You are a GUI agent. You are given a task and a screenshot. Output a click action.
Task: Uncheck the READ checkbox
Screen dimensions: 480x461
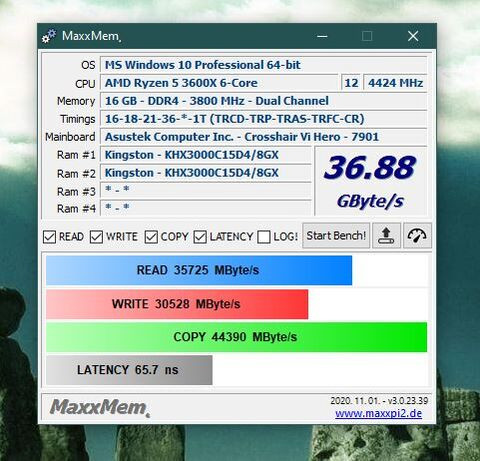(x=49, y=237)
